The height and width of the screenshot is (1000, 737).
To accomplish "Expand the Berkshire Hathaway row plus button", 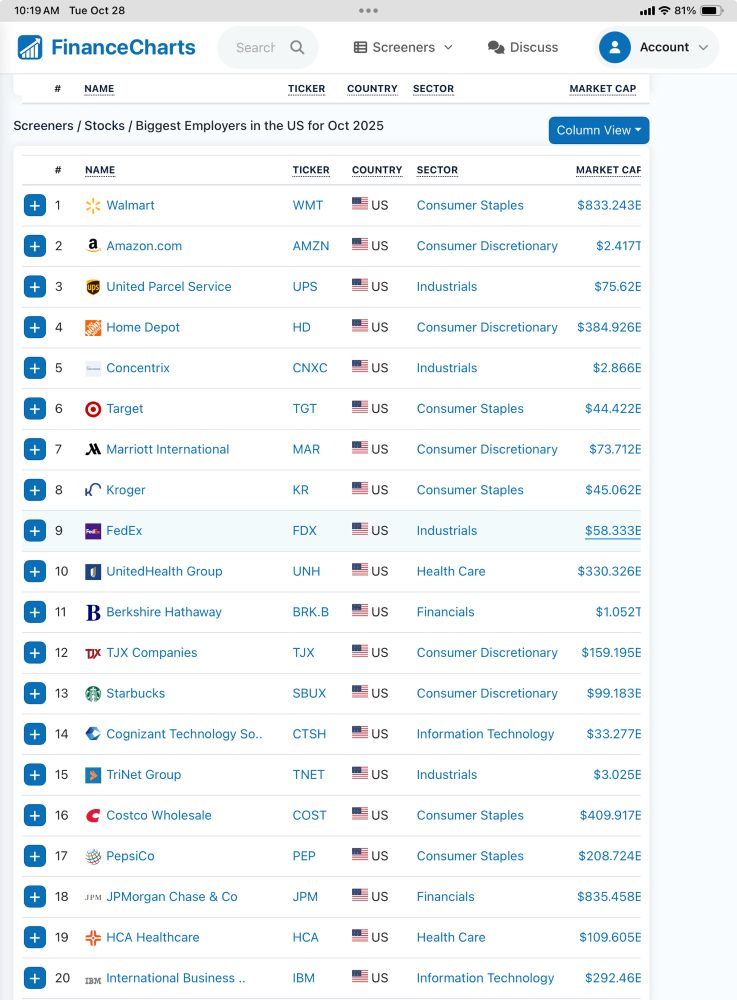I will click(34, 612).
